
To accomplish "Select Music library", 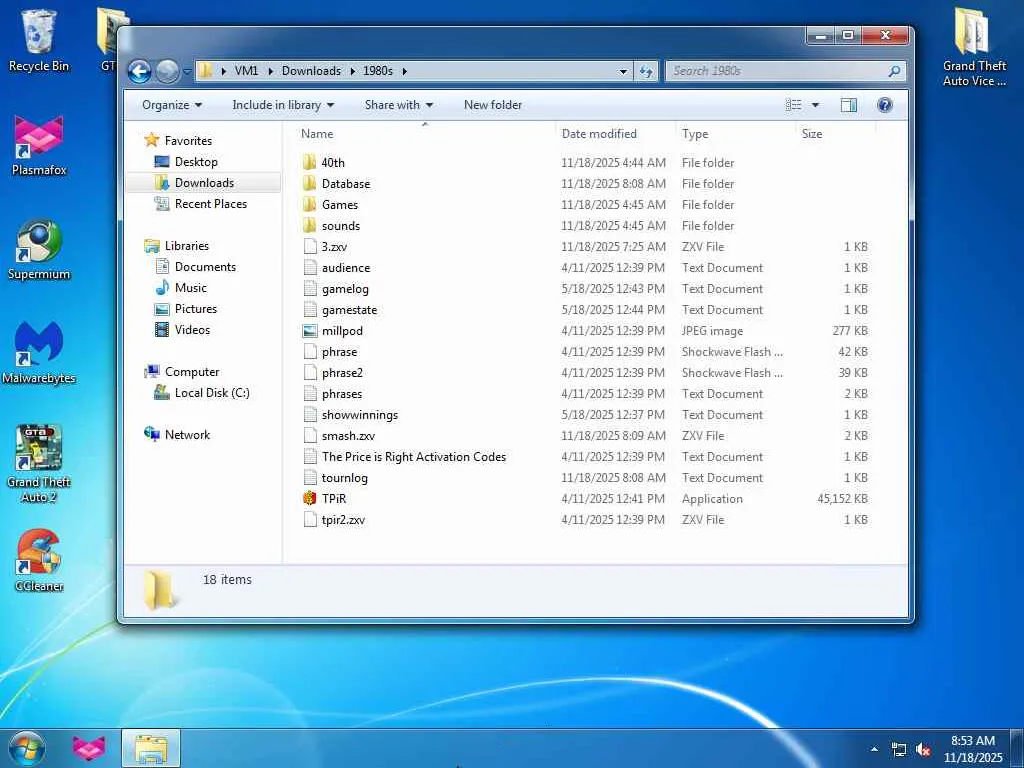I will pos(191,288).
